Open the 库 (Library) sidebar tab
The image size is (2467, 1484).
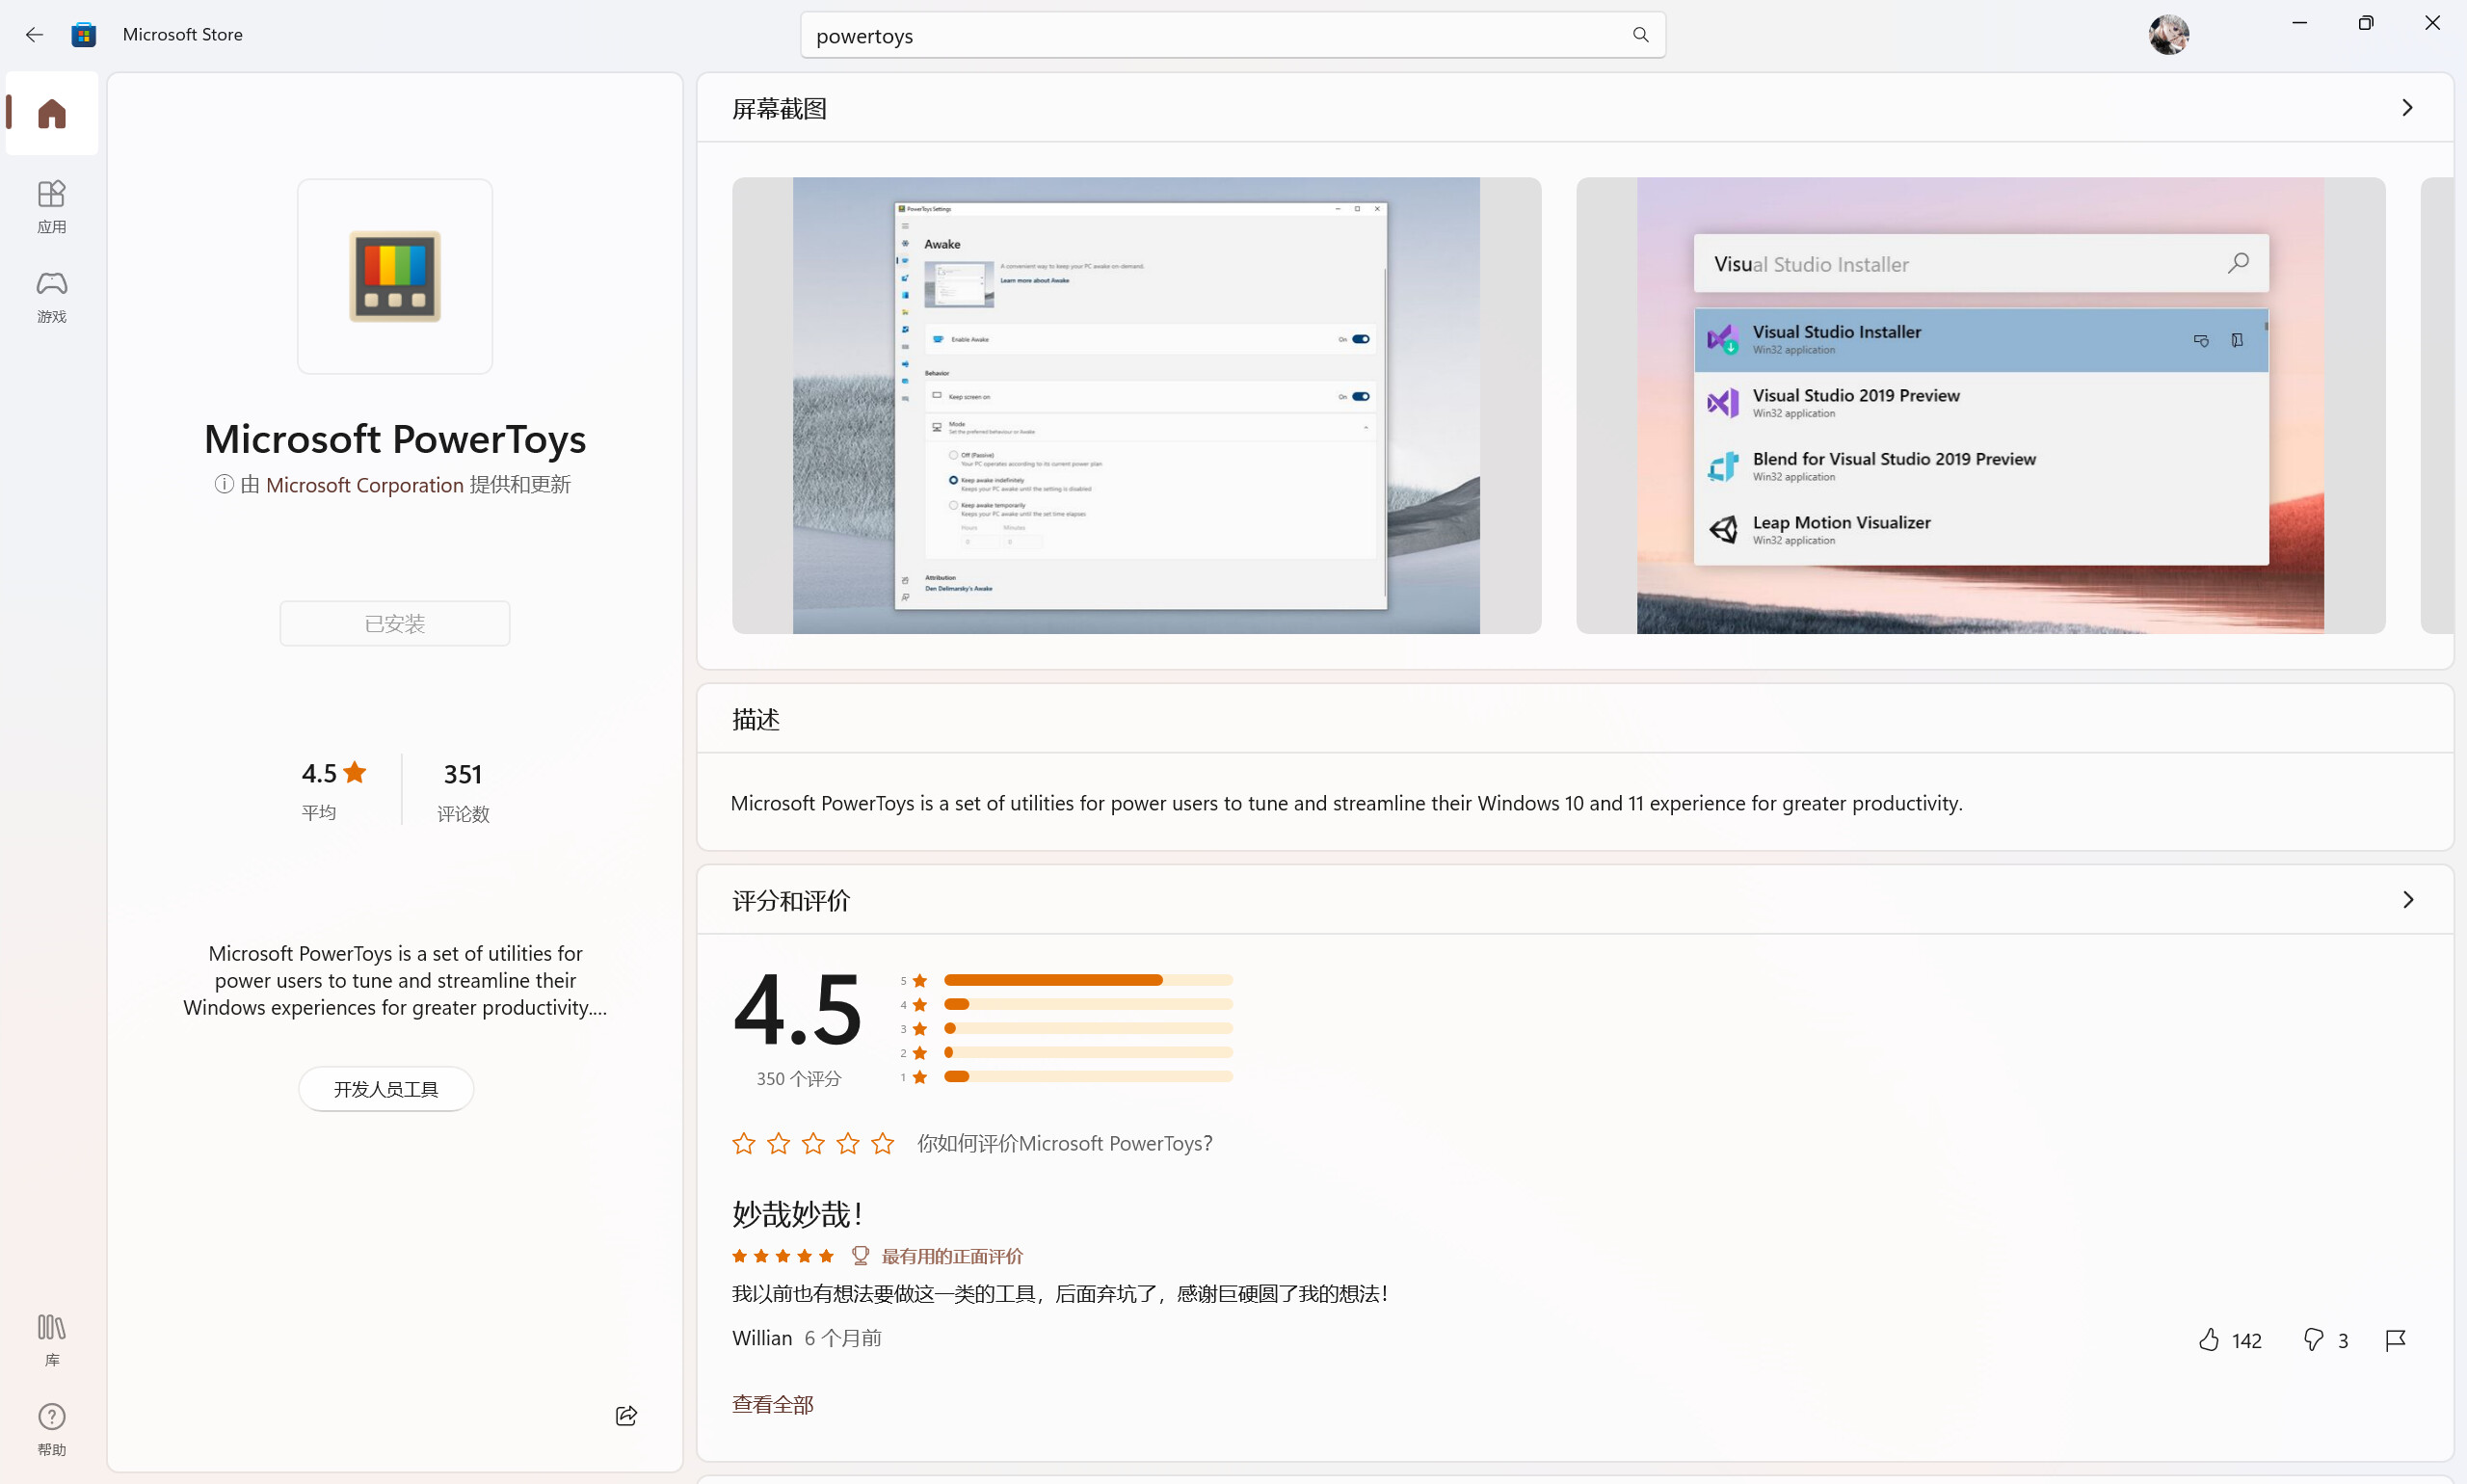coord(52,1340)
